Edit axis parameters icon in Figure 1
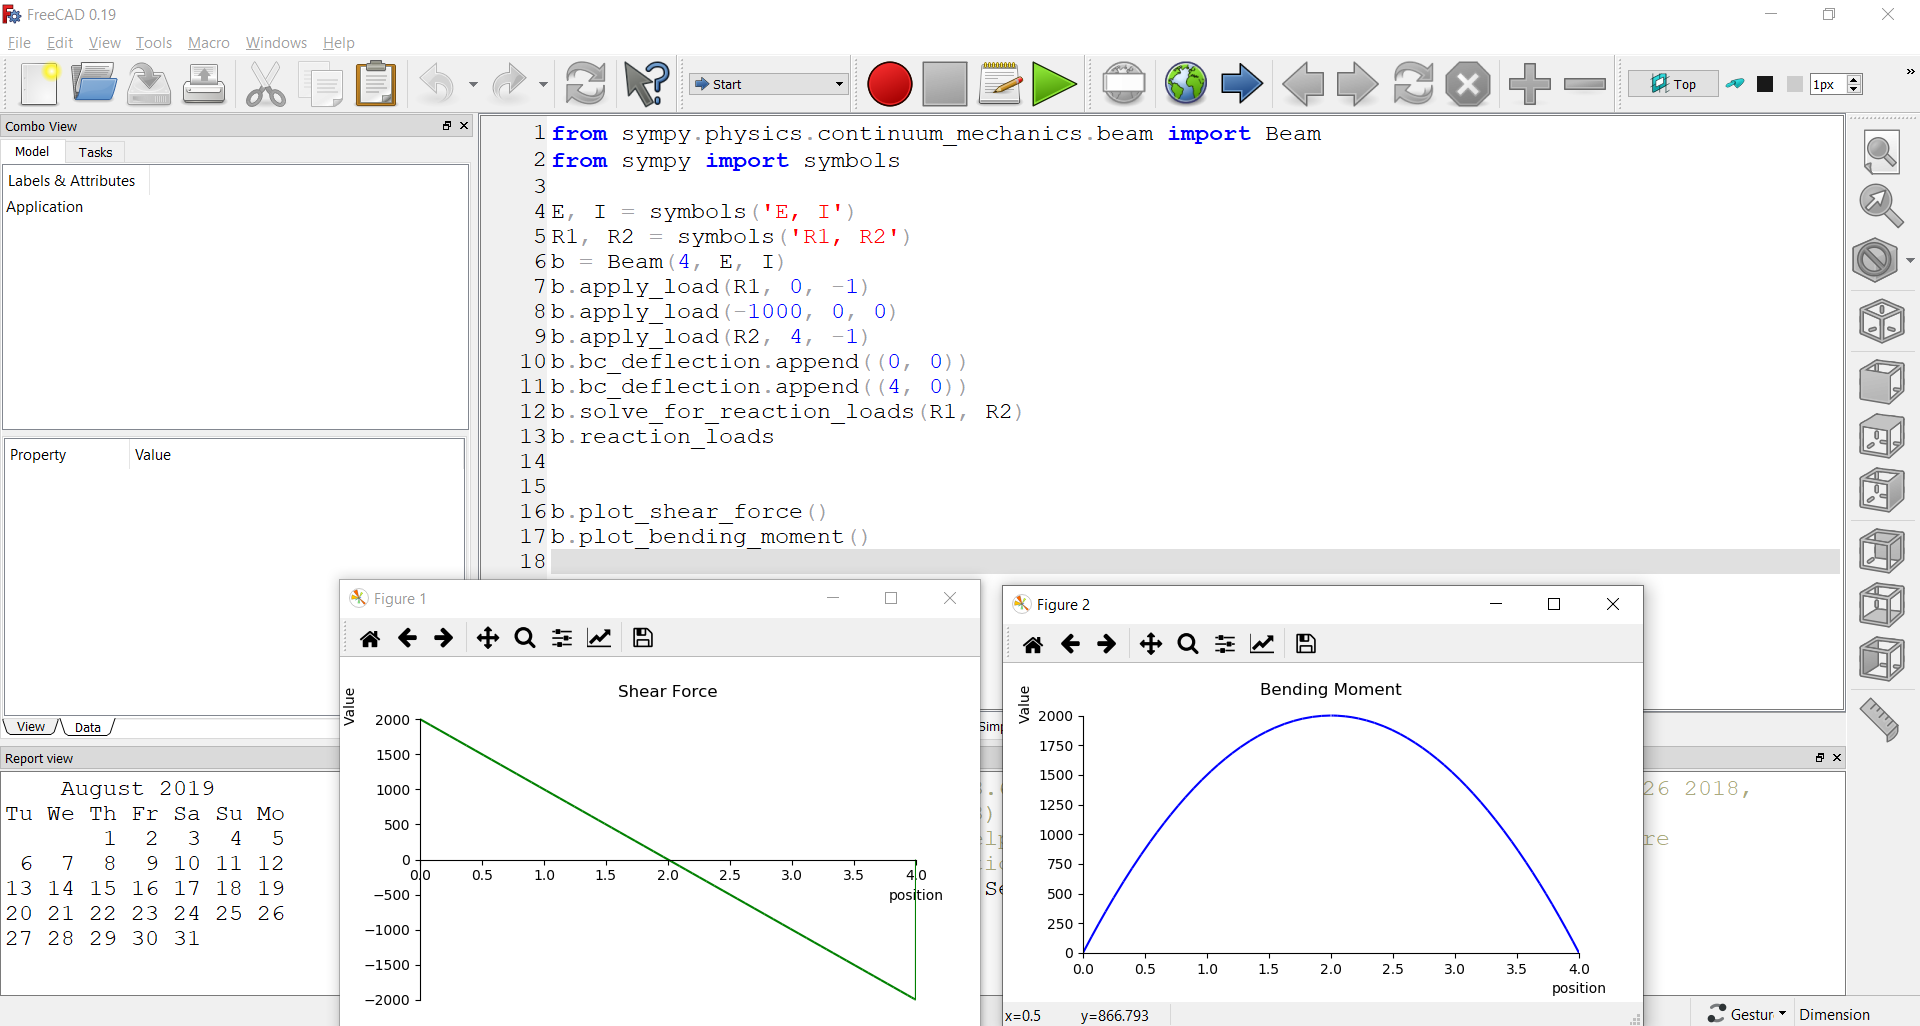 599,638
